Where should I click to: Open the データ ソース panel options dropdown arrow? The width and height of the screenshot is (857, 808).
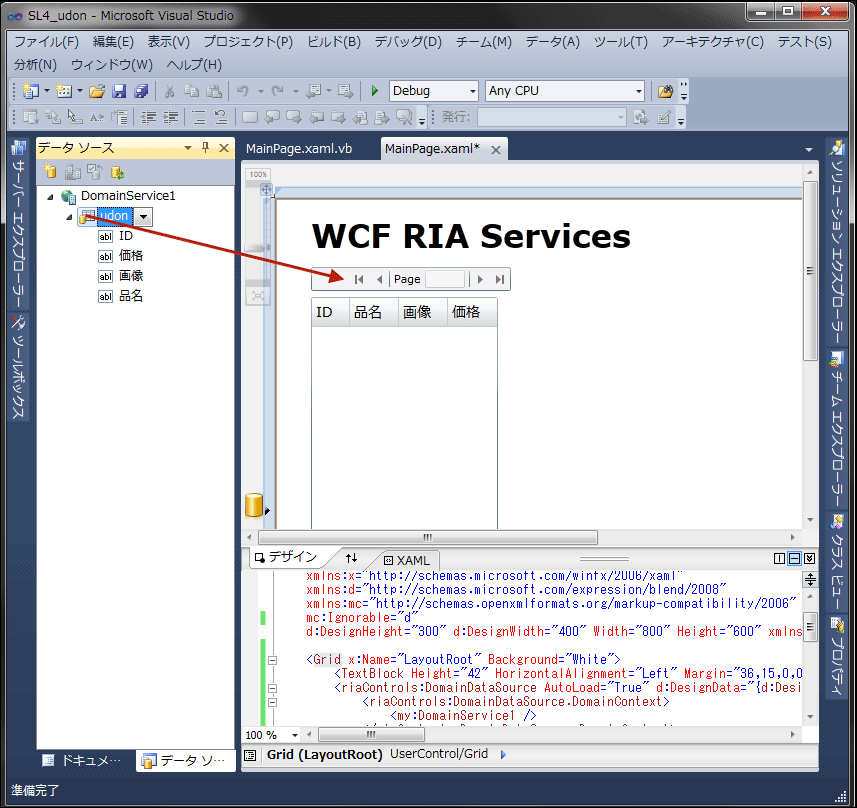click(188, 148)
